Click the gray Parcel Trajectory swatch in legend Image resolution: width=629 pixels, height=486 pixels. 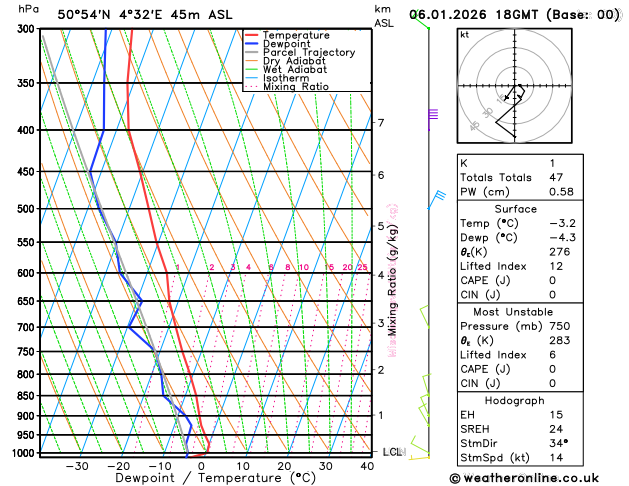tap(252, 52)
